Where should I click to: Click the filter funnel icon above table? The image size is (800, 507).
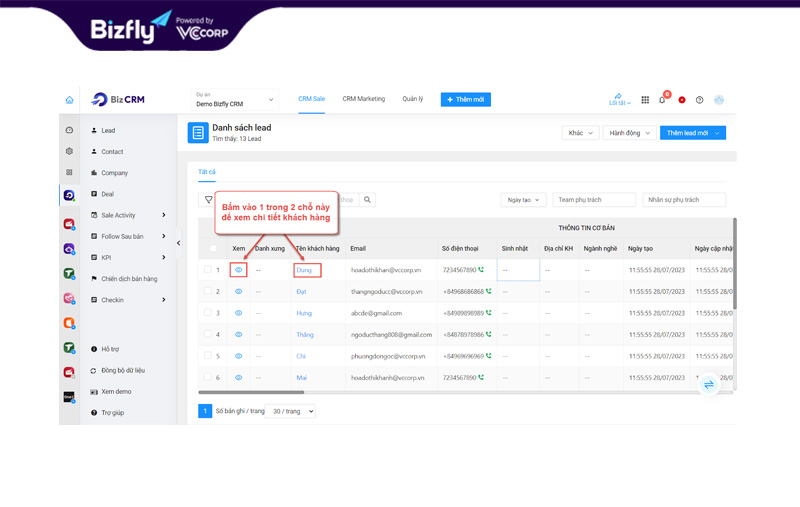(x=209, y=200)
